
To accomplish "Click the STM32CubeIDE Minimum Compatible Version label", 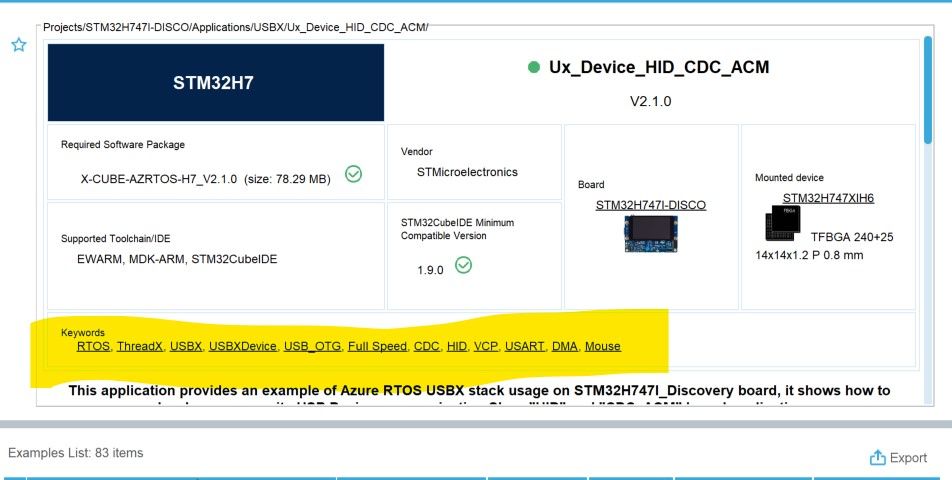I will 457,229.
